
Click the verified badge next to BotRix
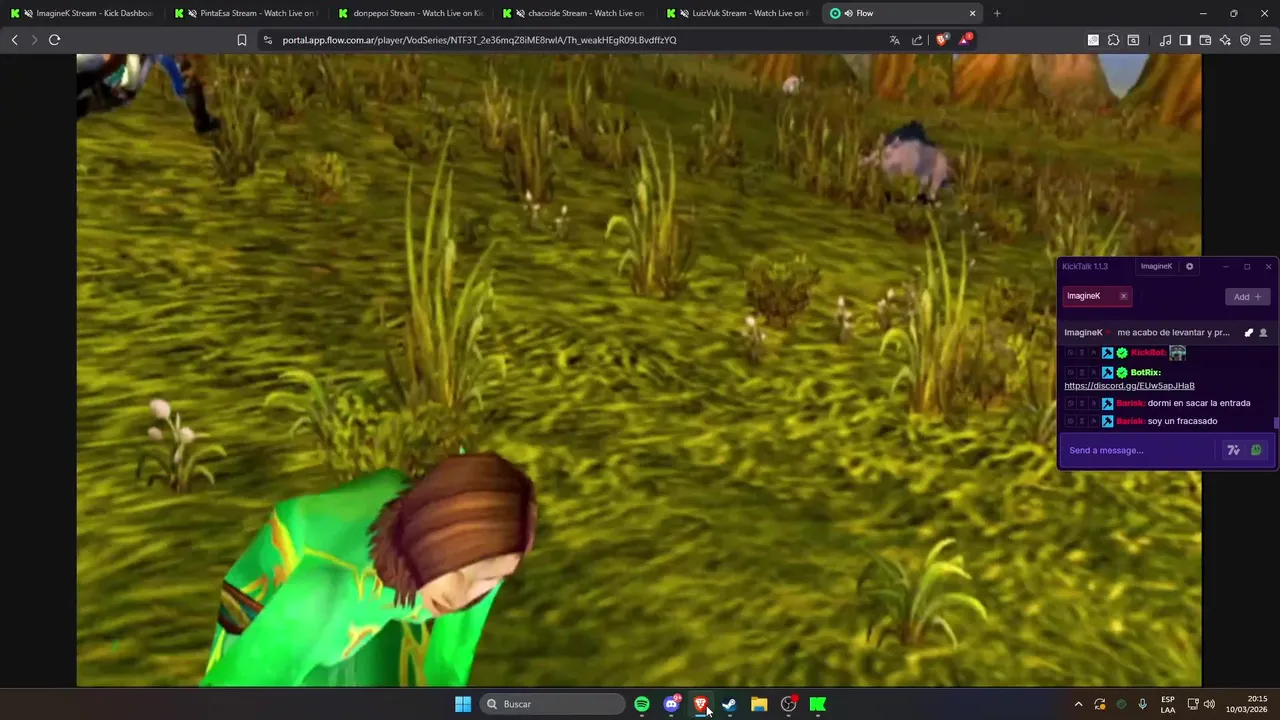click(x=1122, y=373)
